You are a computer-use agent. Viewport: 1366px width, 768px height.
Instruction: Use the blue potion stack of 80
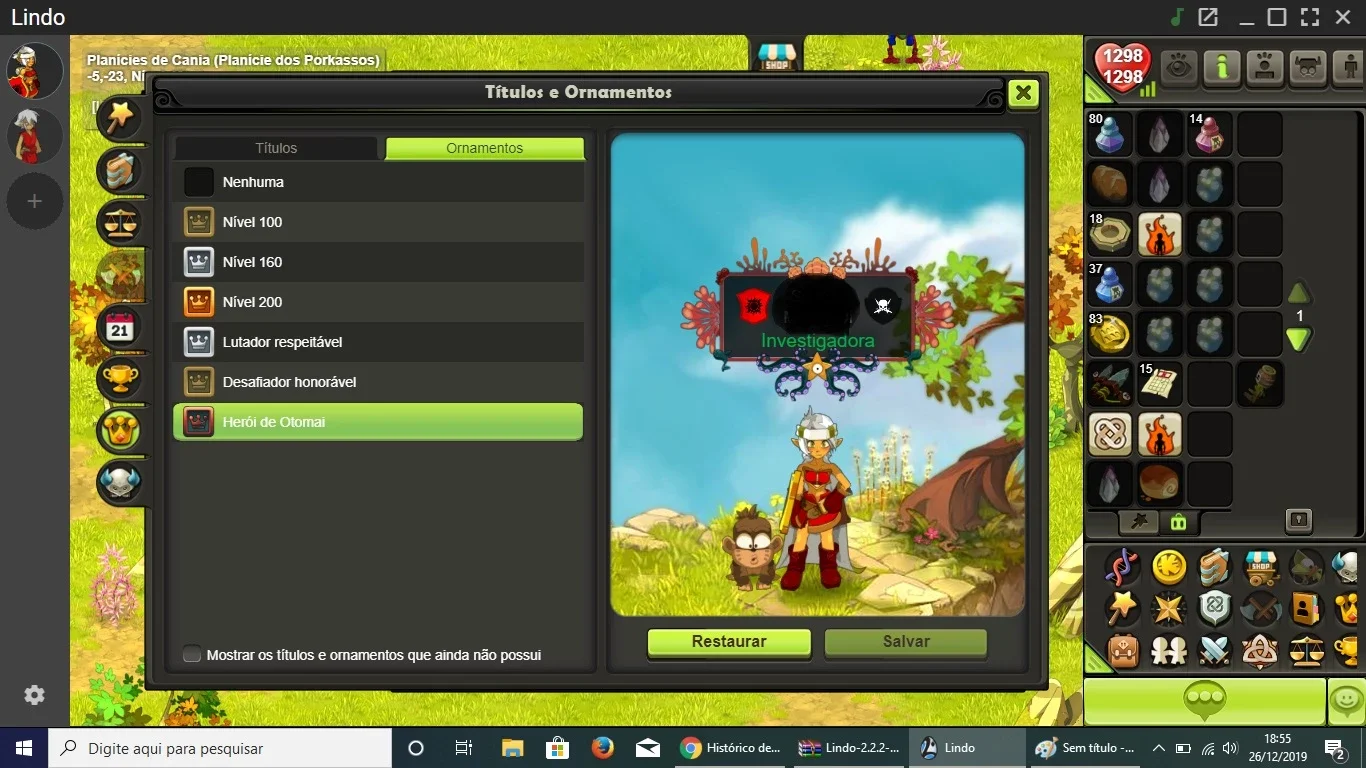1110,133
